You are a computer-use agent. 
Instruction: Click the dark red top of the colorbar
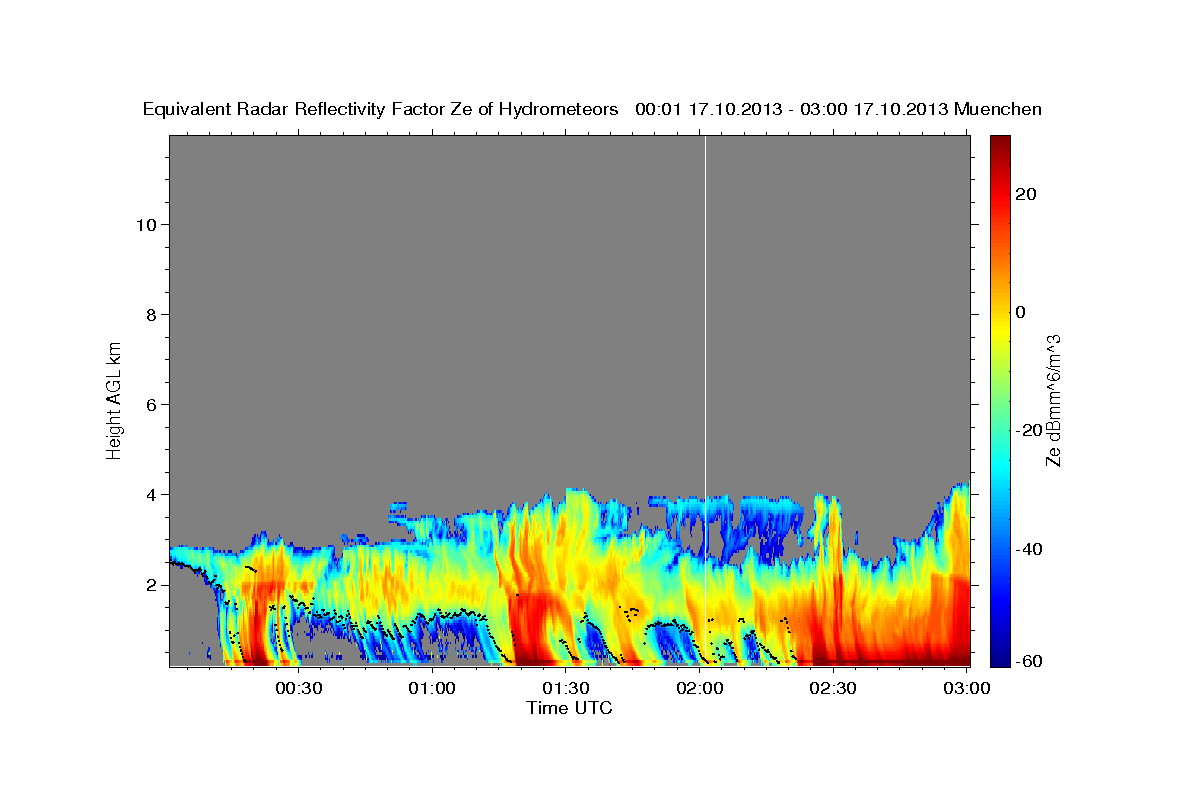1000,145
